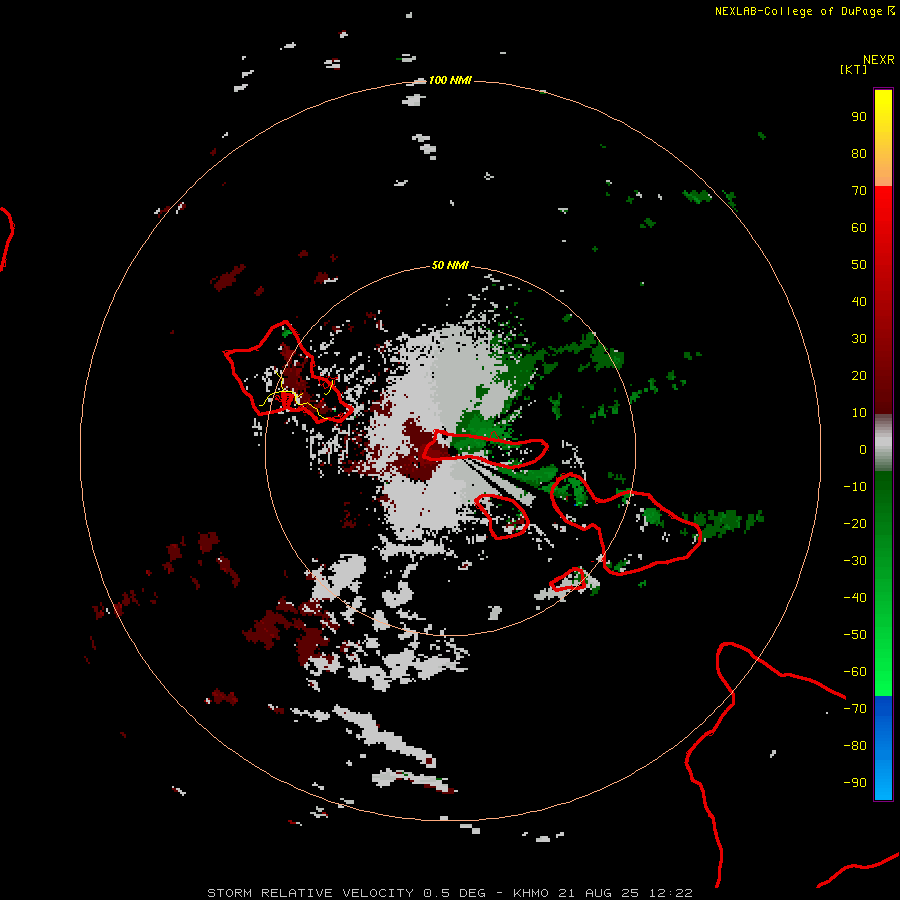The height and width of the screenshot is (900, 900).
Task: Click the 21 AUG 25 date text
Action: (599, 893)
